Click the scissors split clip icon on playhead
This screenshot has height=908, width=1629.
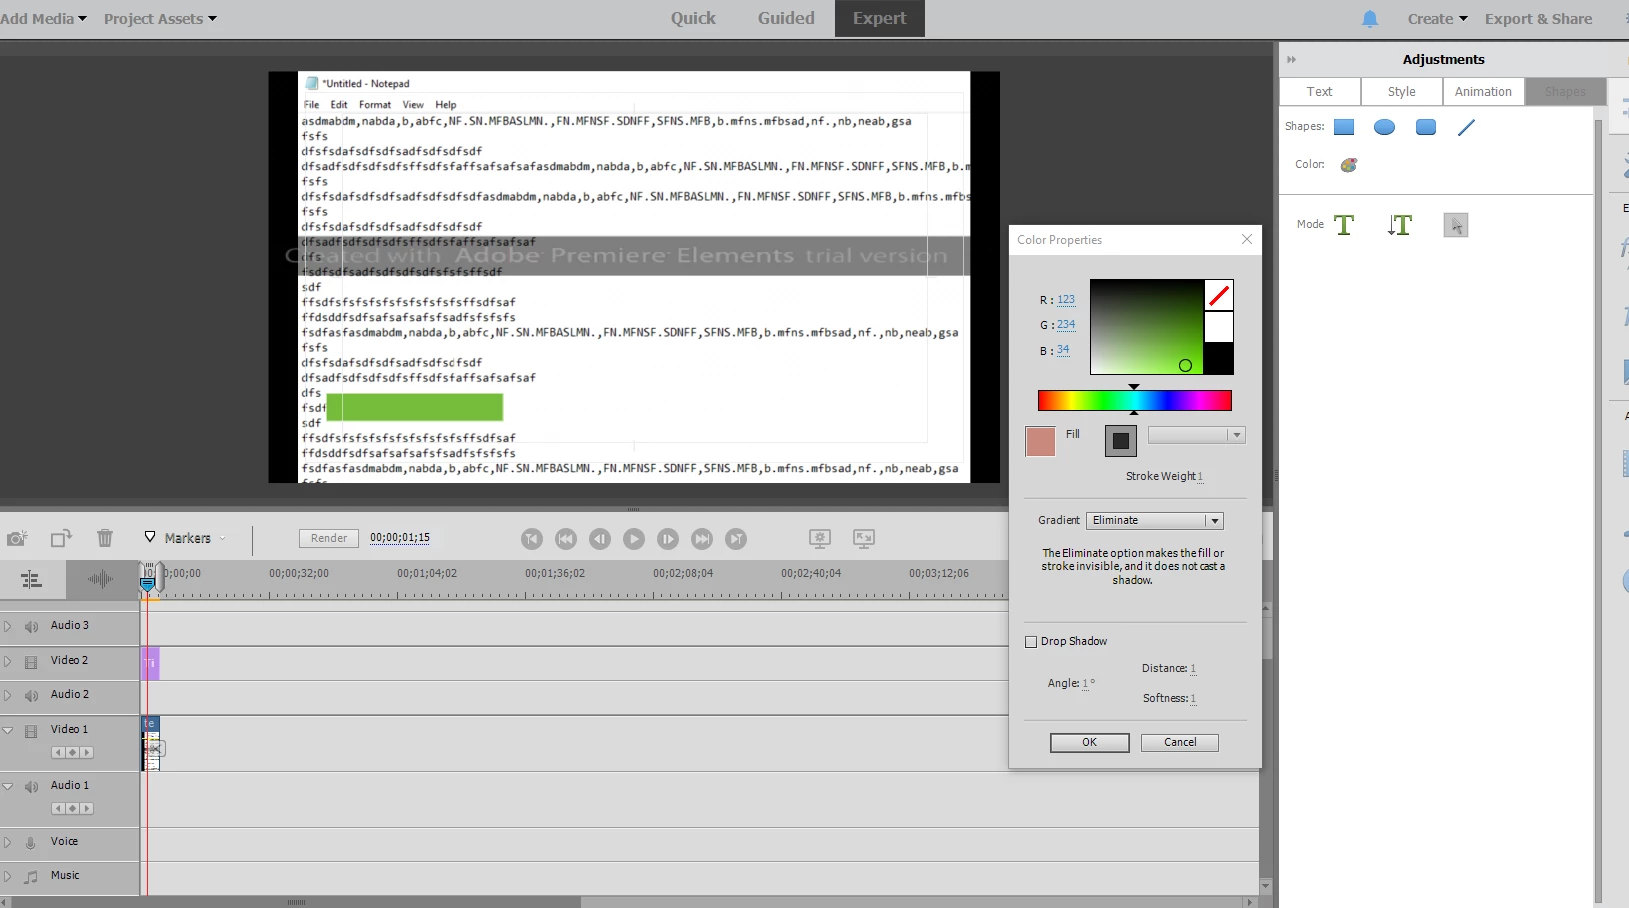tap(156, 748)
